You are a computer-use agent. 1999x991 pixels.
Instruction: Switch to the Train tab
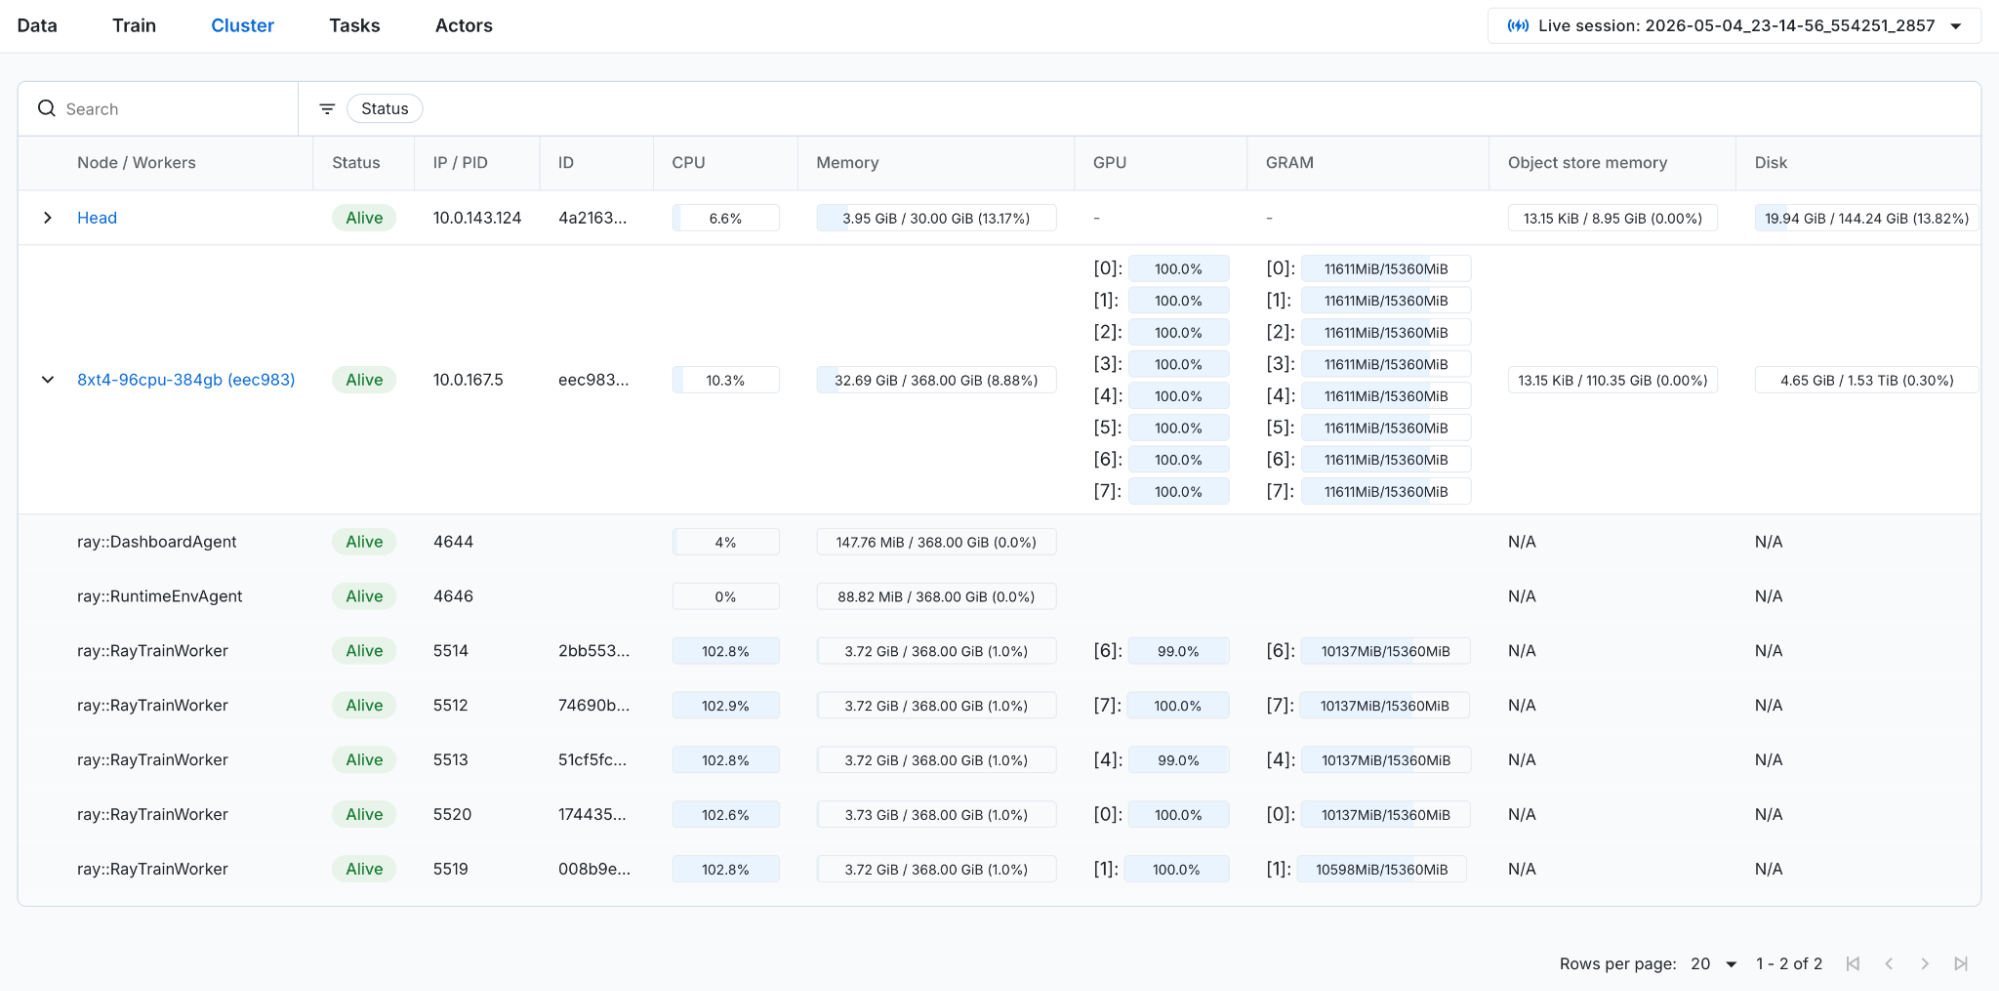pos(134,25)
